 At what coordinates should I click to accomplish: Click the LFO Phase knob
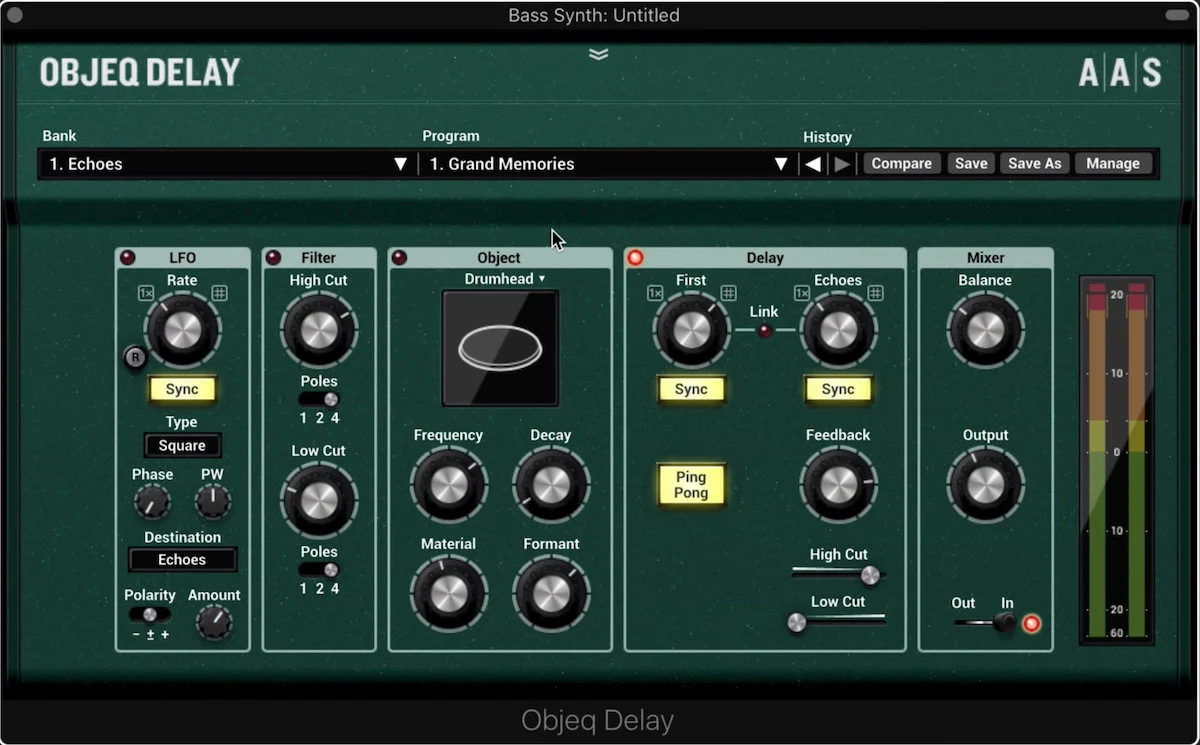coord(152,502)
